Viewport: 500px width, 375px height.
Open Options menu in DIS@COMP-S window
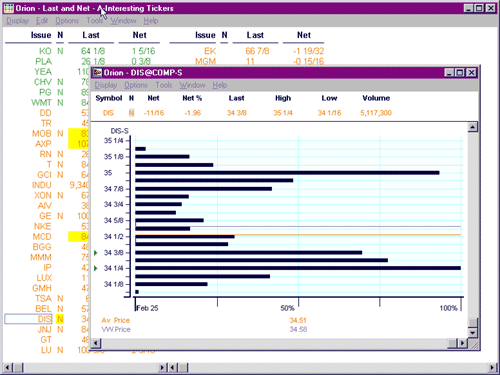[136, 85]
